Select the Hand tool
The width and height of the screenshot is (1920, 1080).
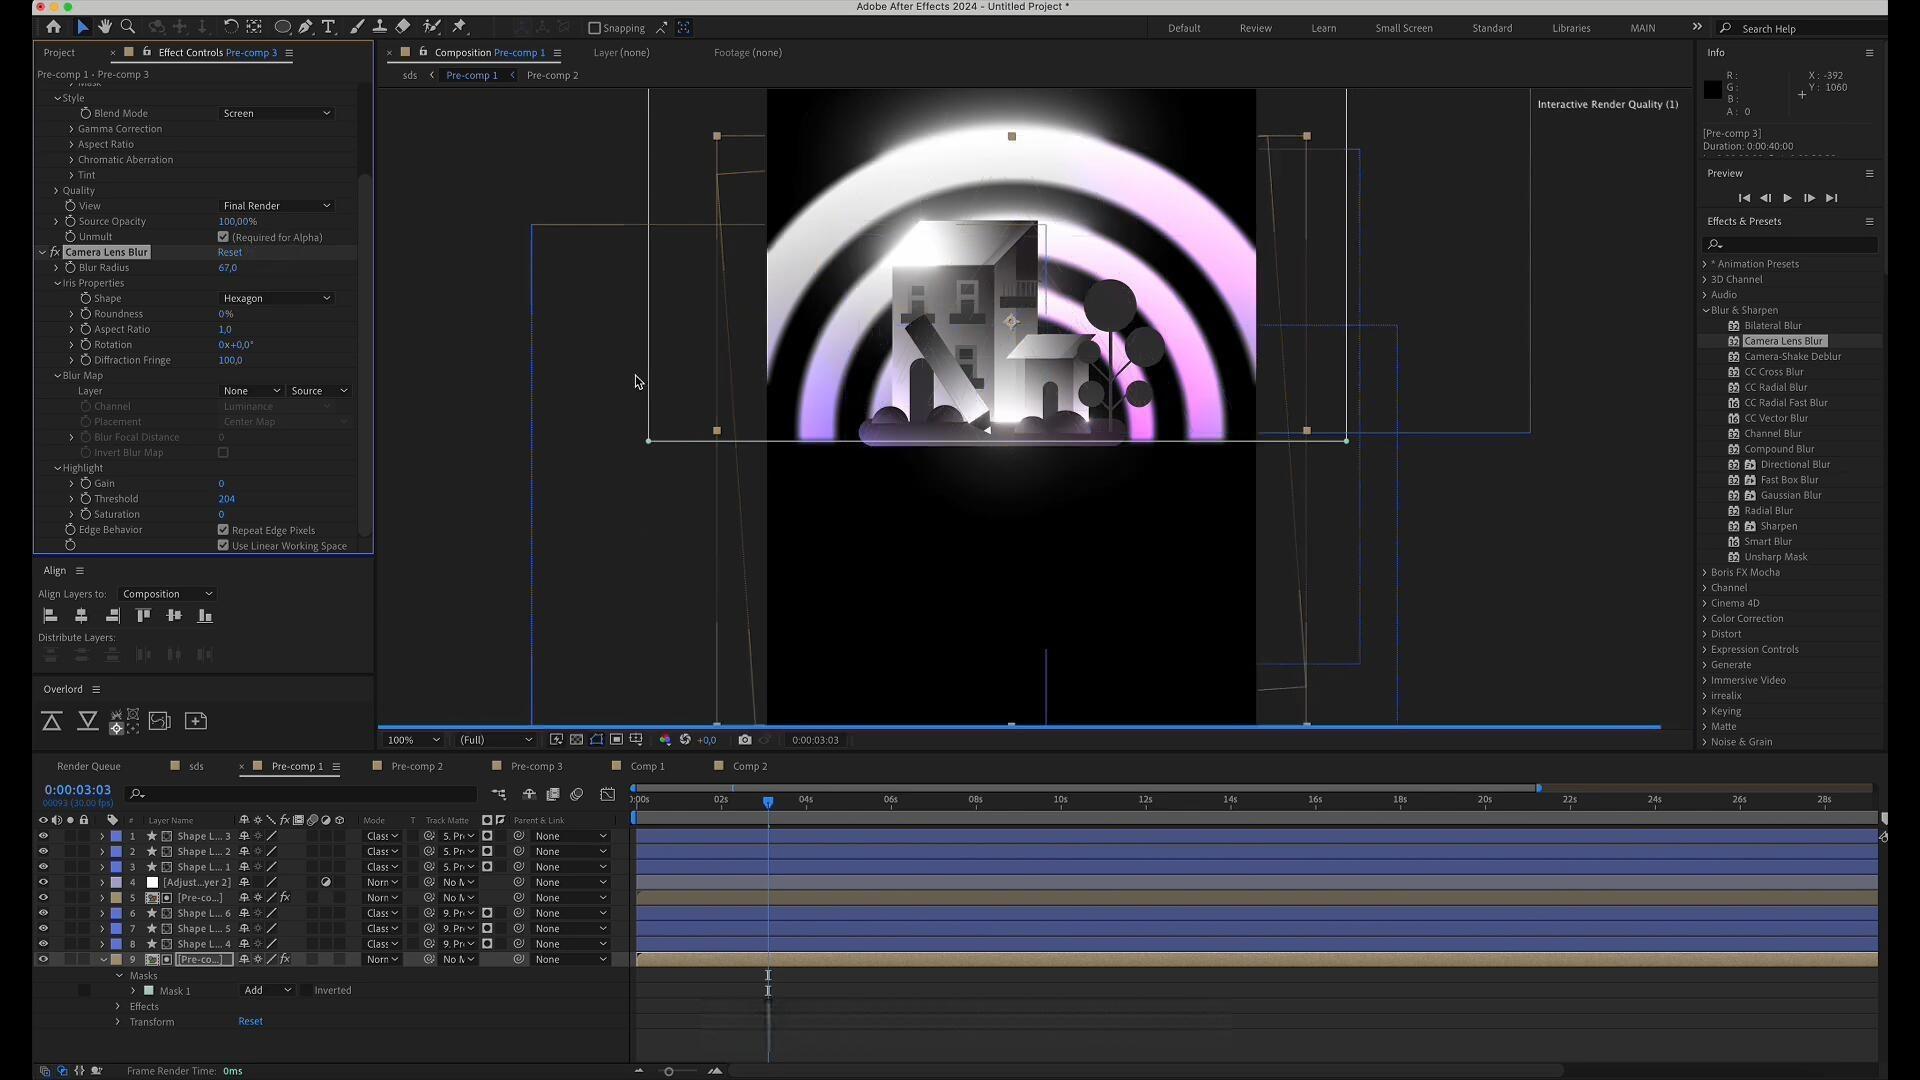tap(105, 27)
